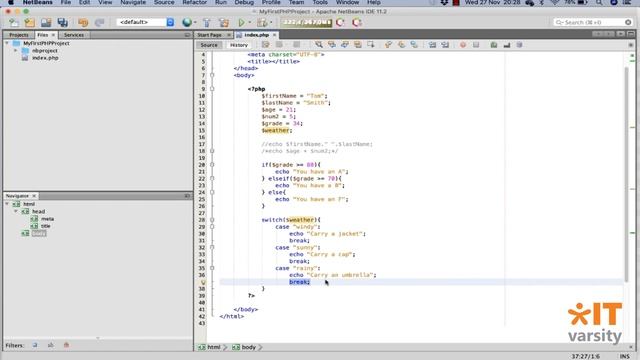Open the Source menu
Viewport: 640px width, 360px height.
click(164, 2)
